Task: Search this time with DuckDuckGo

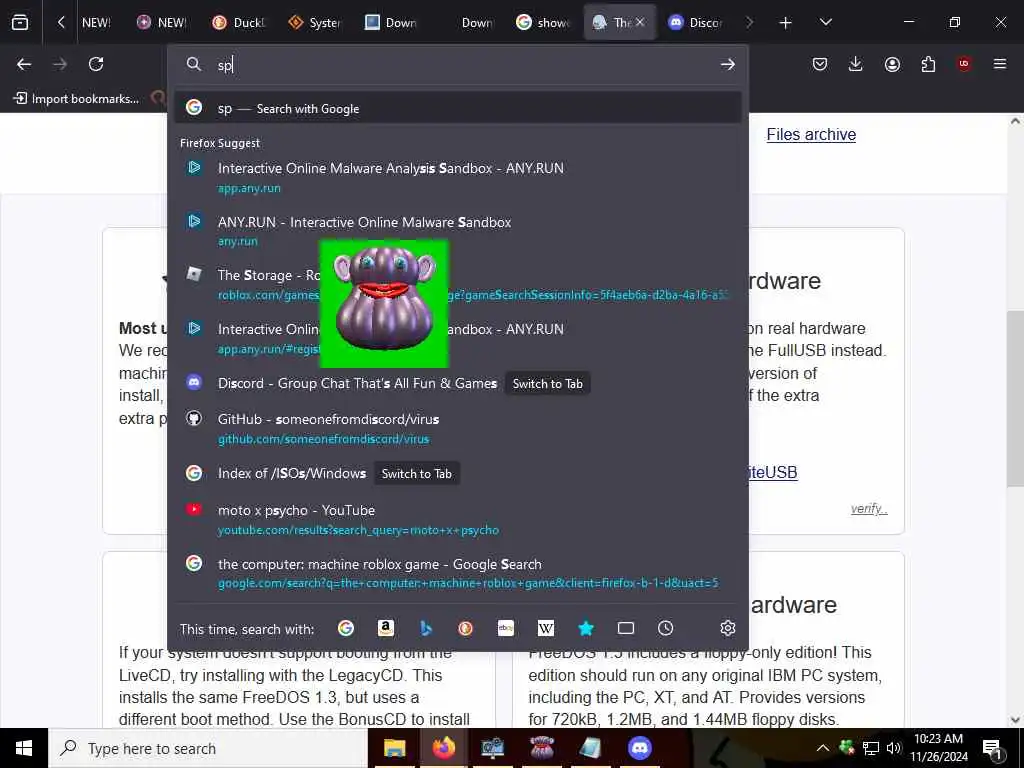Action: [x=466, y=628]
